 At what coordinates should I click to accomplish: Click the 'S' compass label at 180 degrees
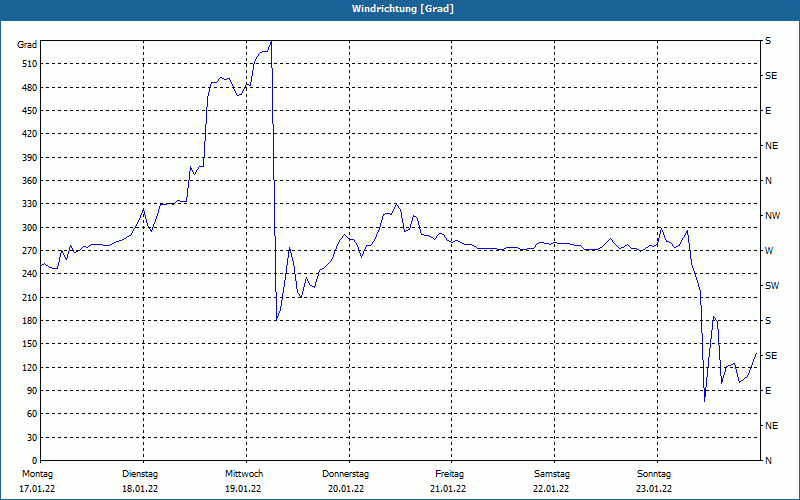click(x=768, y=321)
